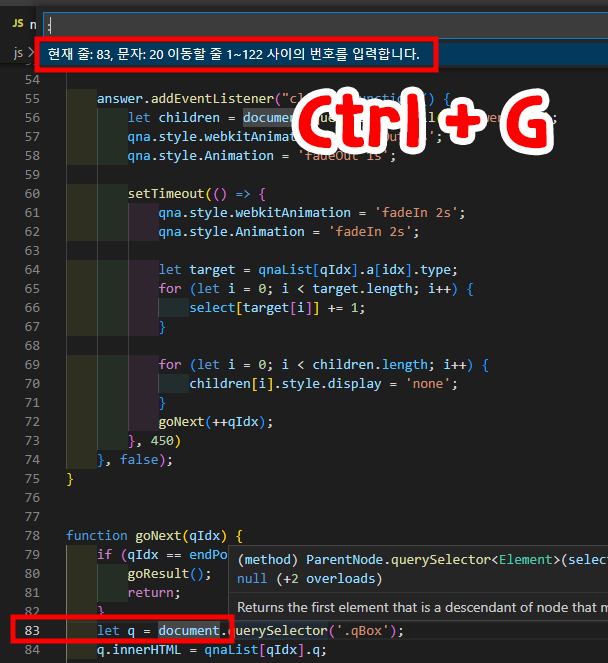Image resolution: width=608 pixels, height=663 pixels.
Task: Click '(+2 overloads)' in the hover tooltip
Action: coord(329,579)
